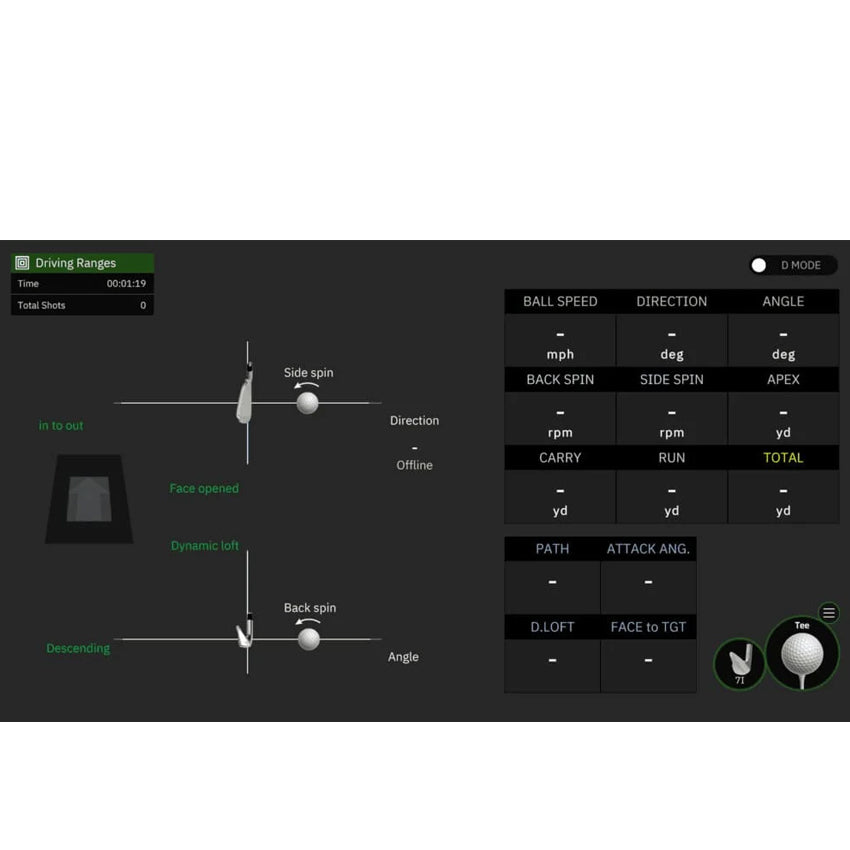Select the RUN header
Viewport: 850px width, 850px height.
coord(672,458)
